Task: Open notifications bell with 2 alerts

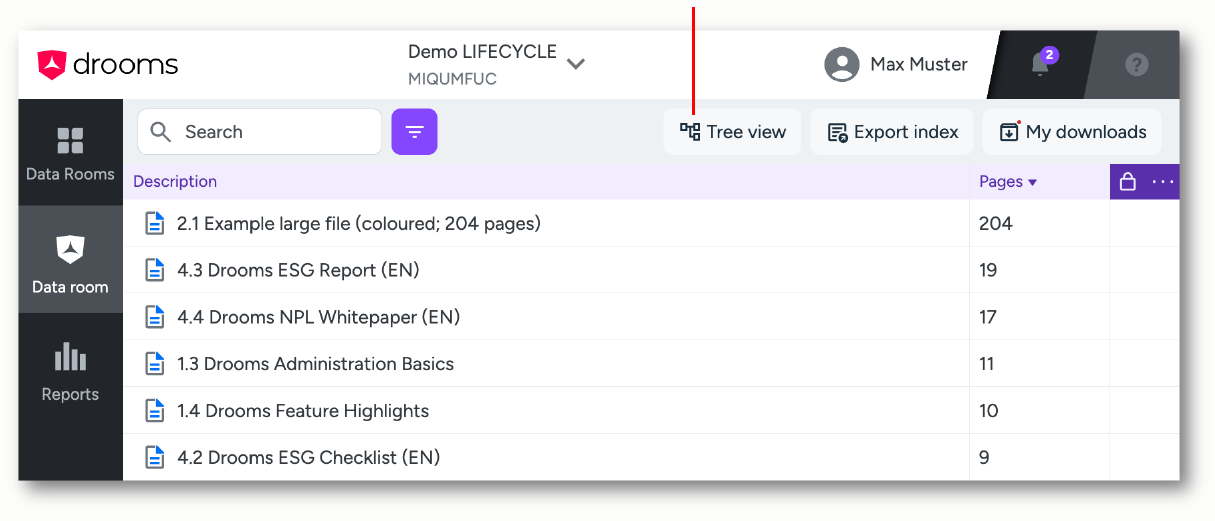Action: click(x=1041, y=64)
